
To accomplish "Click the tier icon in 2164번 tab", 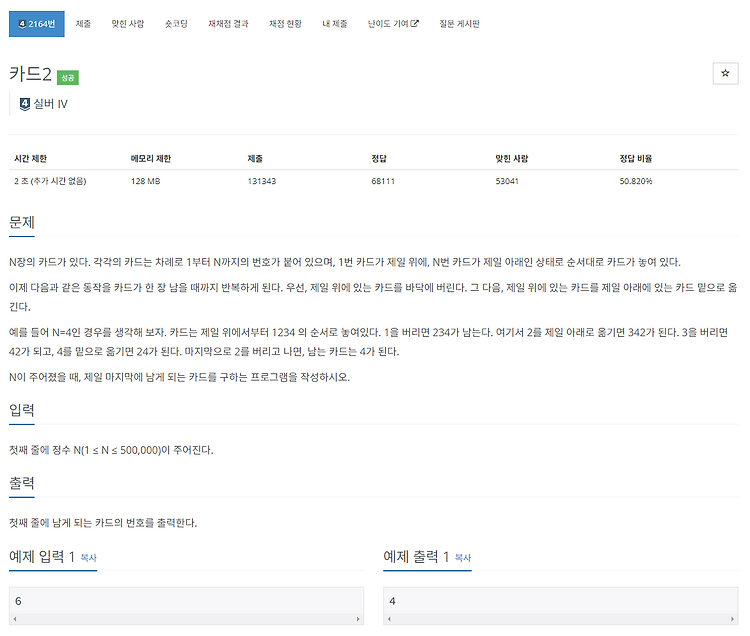I will point(22,24).
